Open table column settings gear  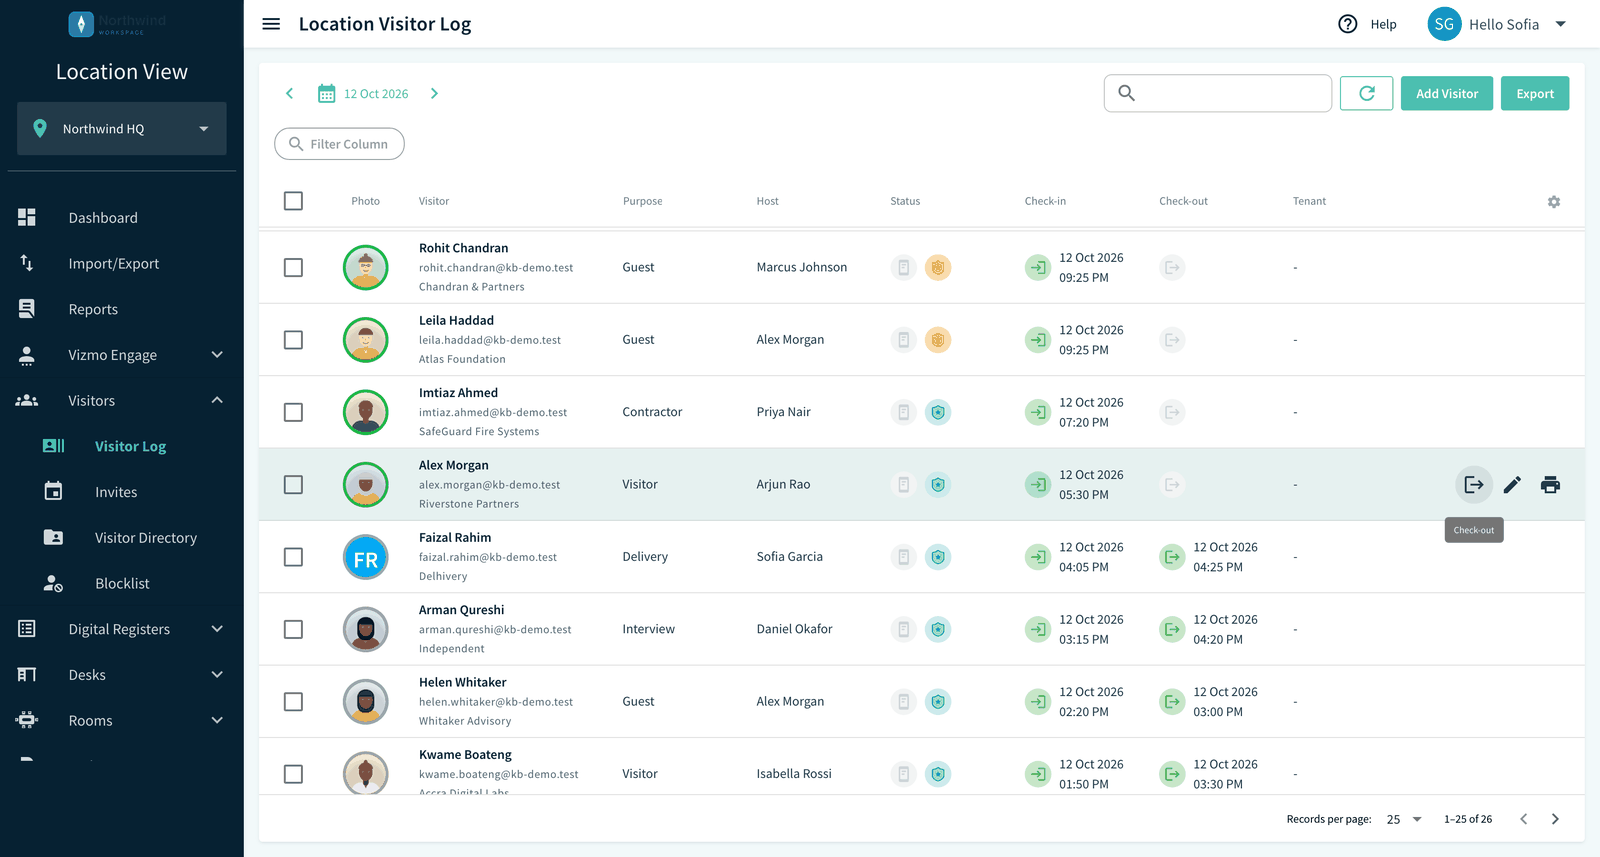(1554, 202)
